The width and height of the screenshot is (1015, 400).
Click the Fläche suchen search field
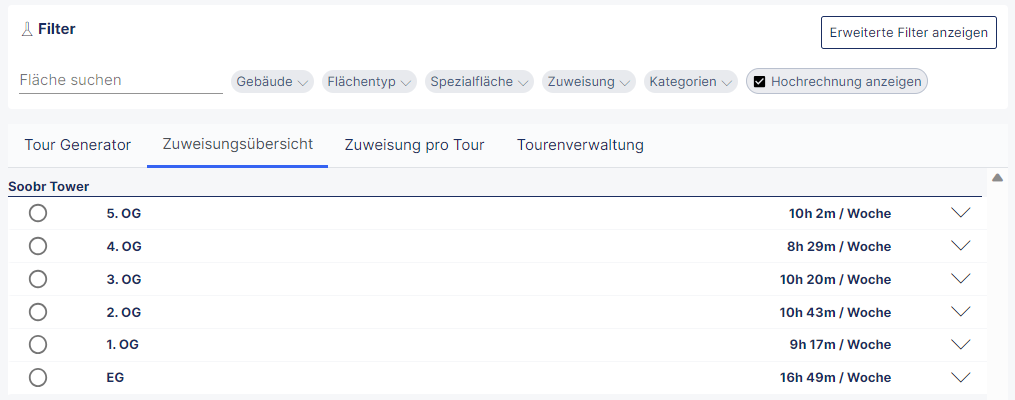120,80
